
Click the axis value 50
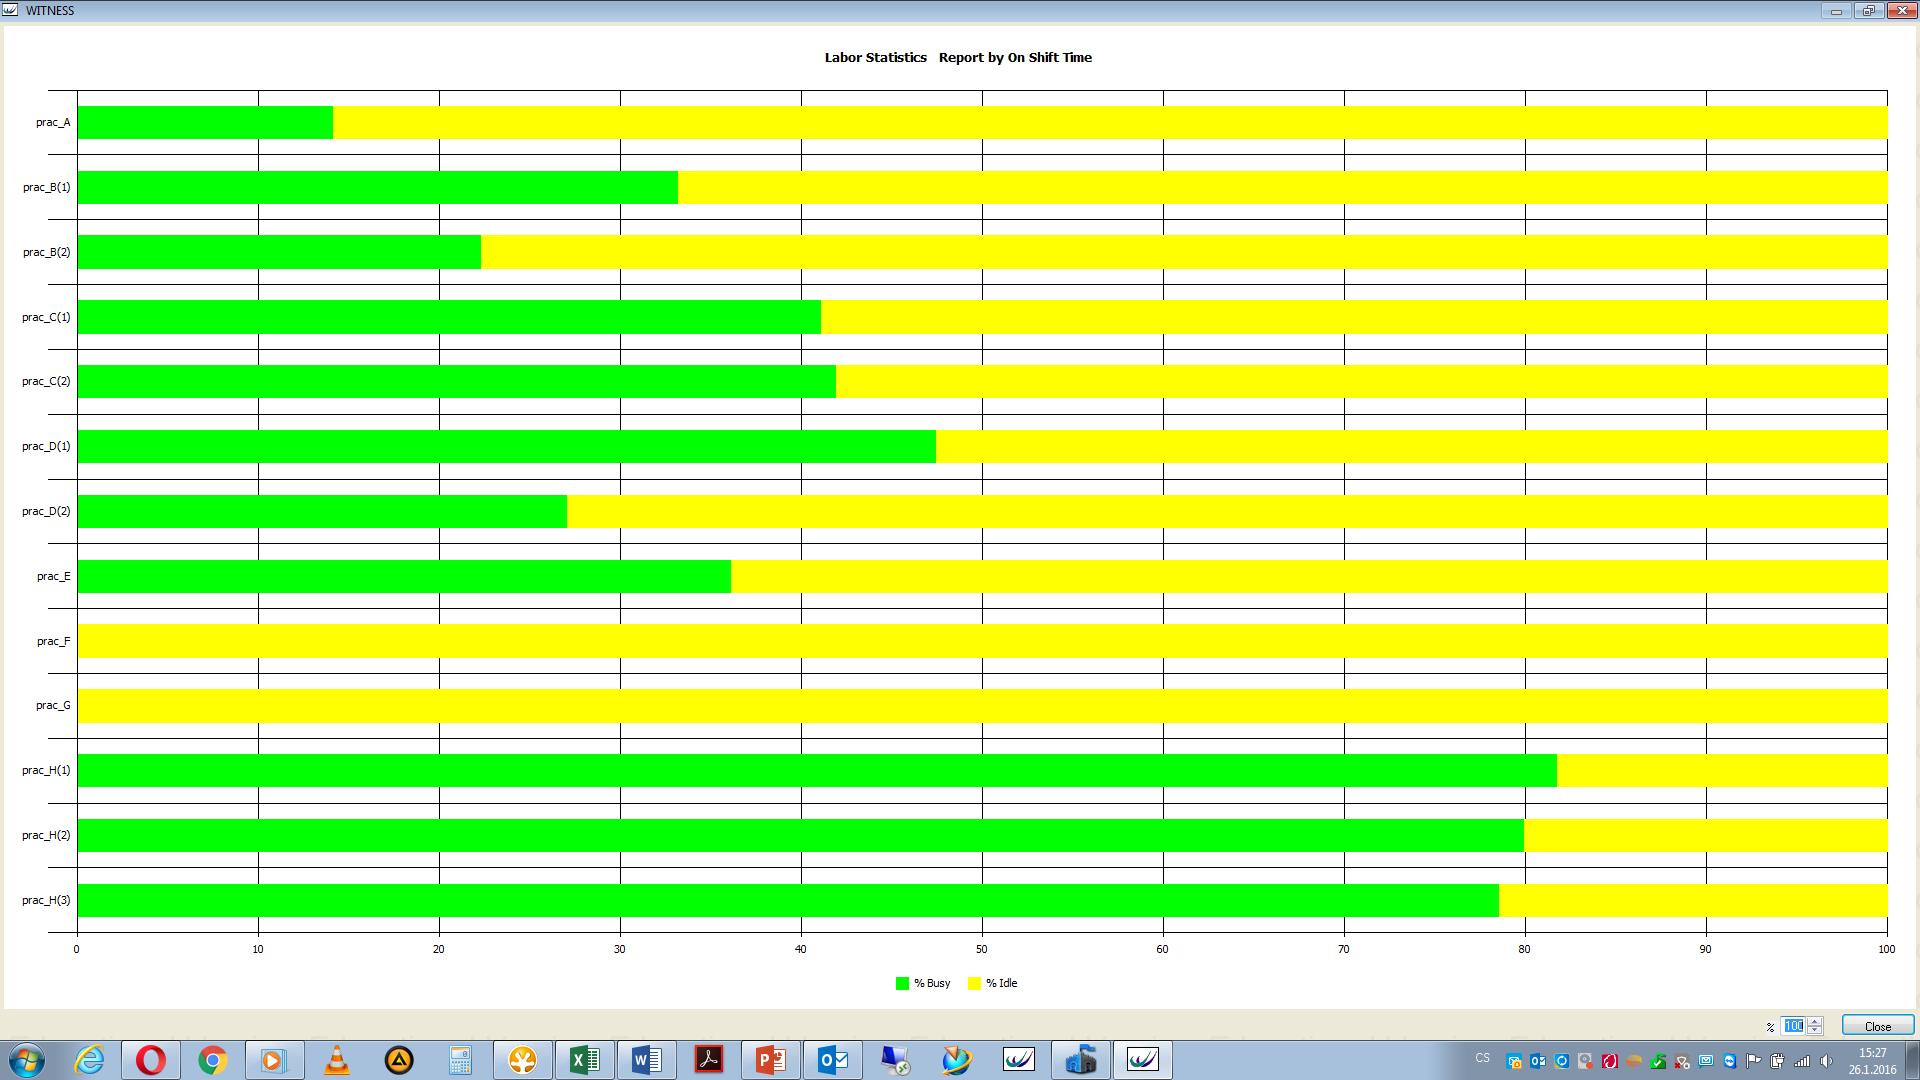point(982,949)
